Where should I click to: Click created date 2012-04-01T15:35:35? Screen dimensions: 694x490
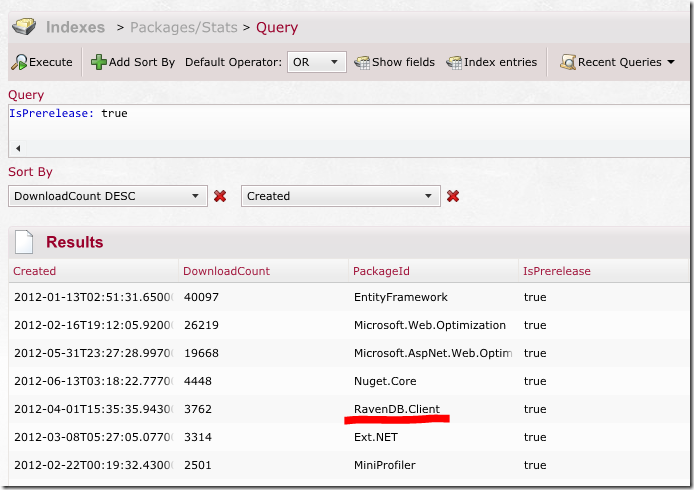pyautogui.click(x=94, y=409)
